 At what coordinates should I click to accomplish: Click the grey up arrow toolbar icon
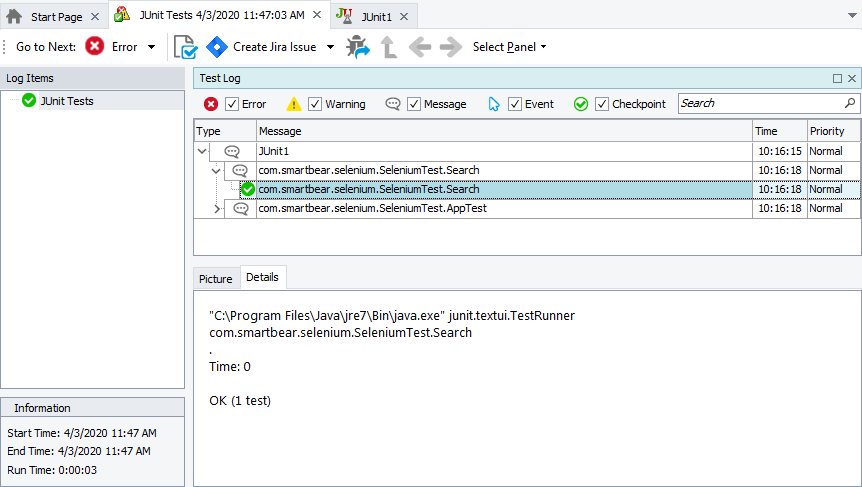tap(388, 47)
